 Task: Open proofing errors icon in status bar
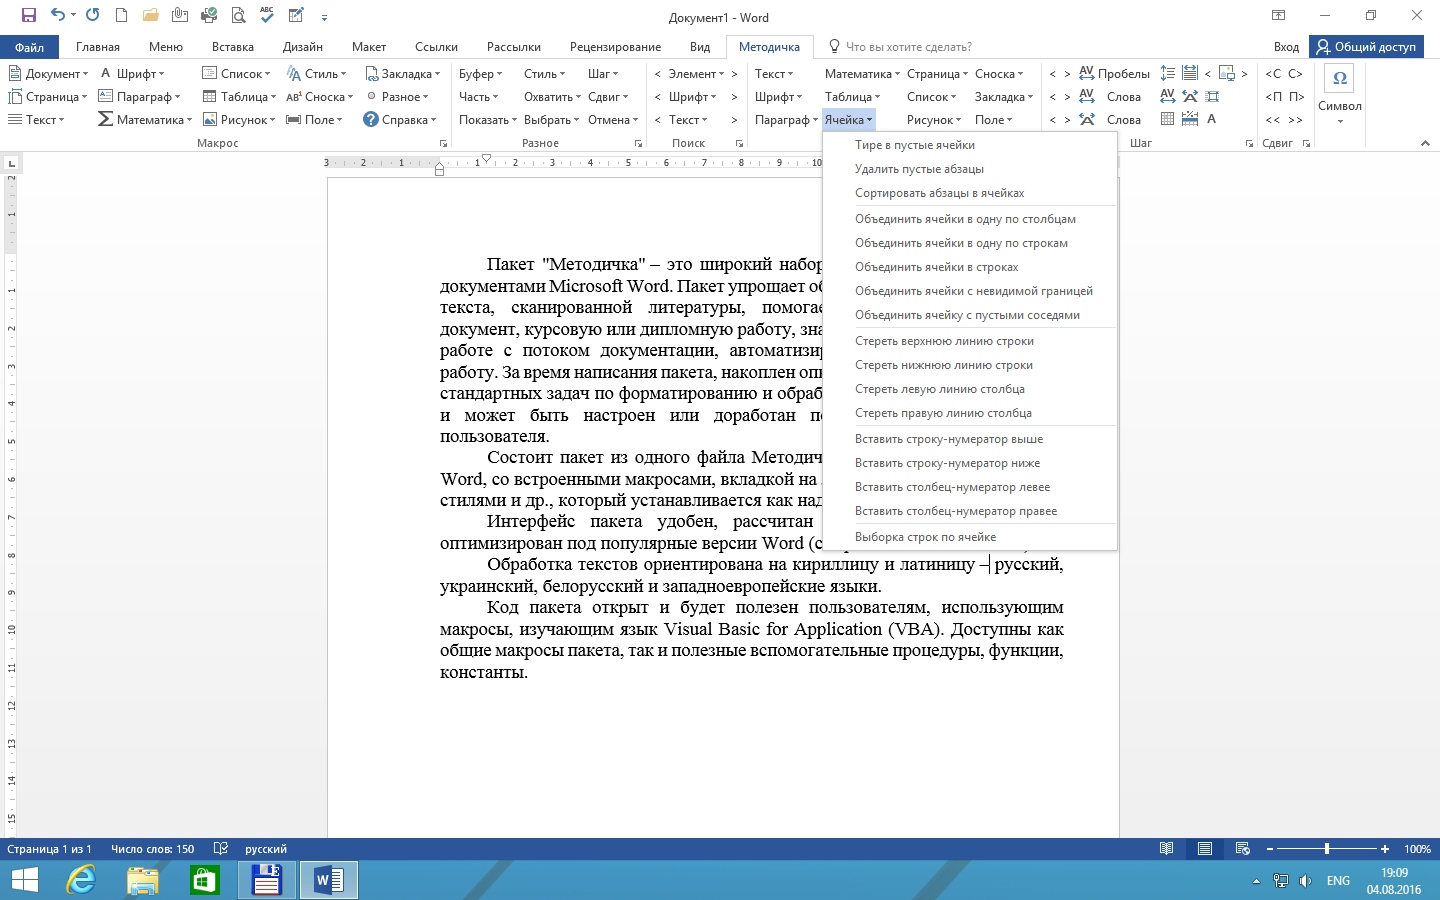221,849
